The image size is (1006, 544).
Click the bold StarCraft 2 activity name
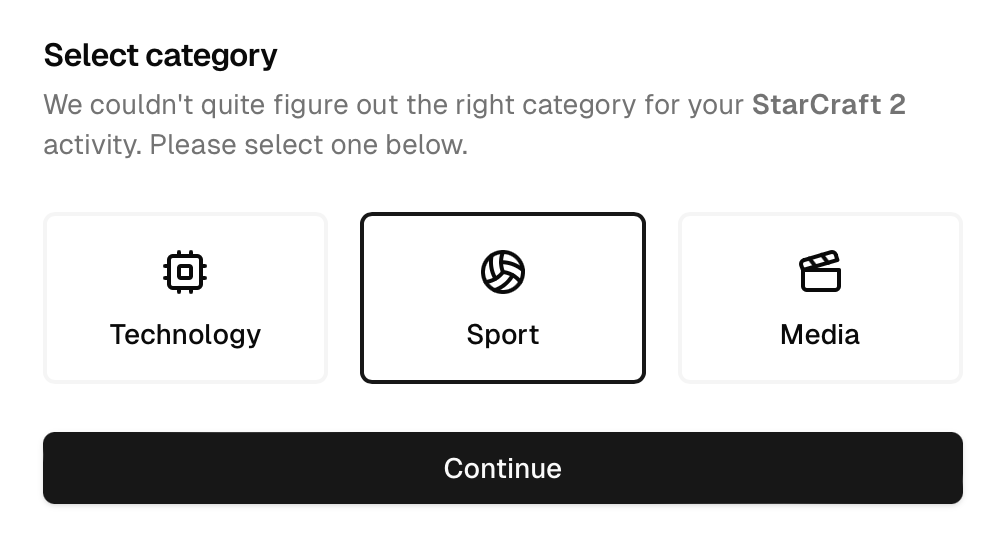point(828,105)
